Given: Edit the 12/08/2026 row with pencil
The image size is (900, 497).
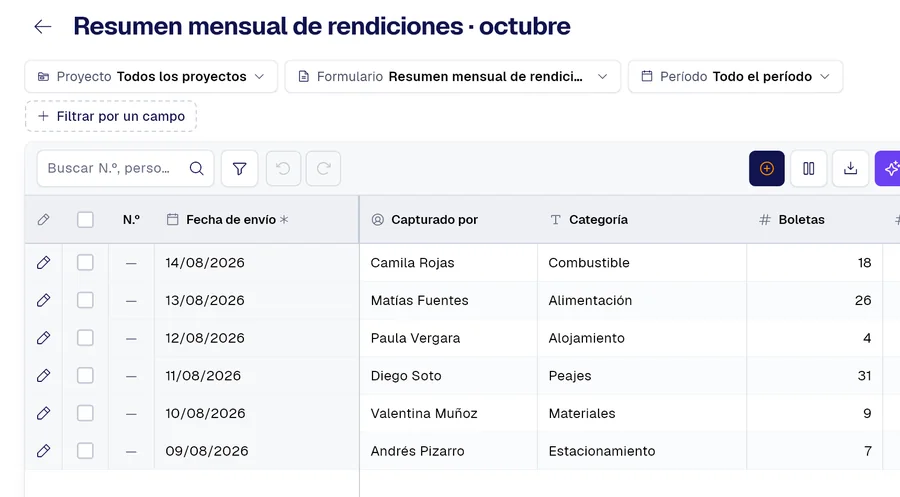Looking at the screenshot, I should 43,338.
